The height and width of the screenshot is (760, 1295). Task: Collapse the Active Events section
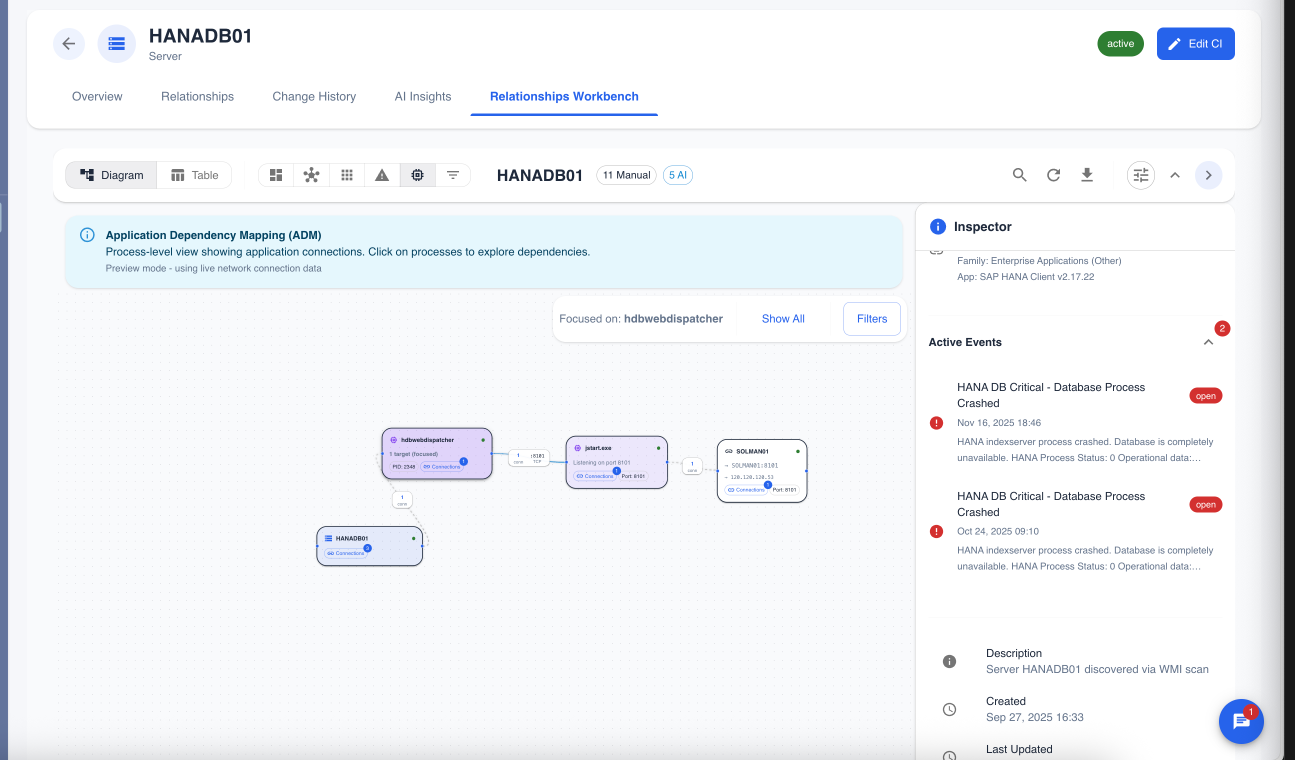click(1208, 341)
